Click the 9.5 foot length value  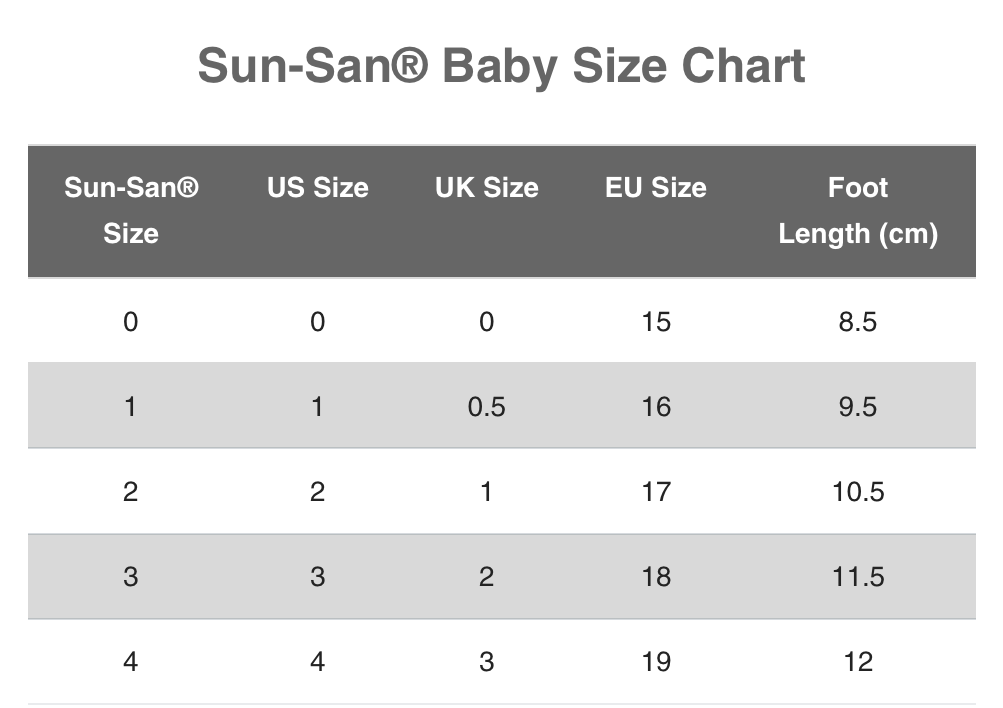[x=858, y=407]
